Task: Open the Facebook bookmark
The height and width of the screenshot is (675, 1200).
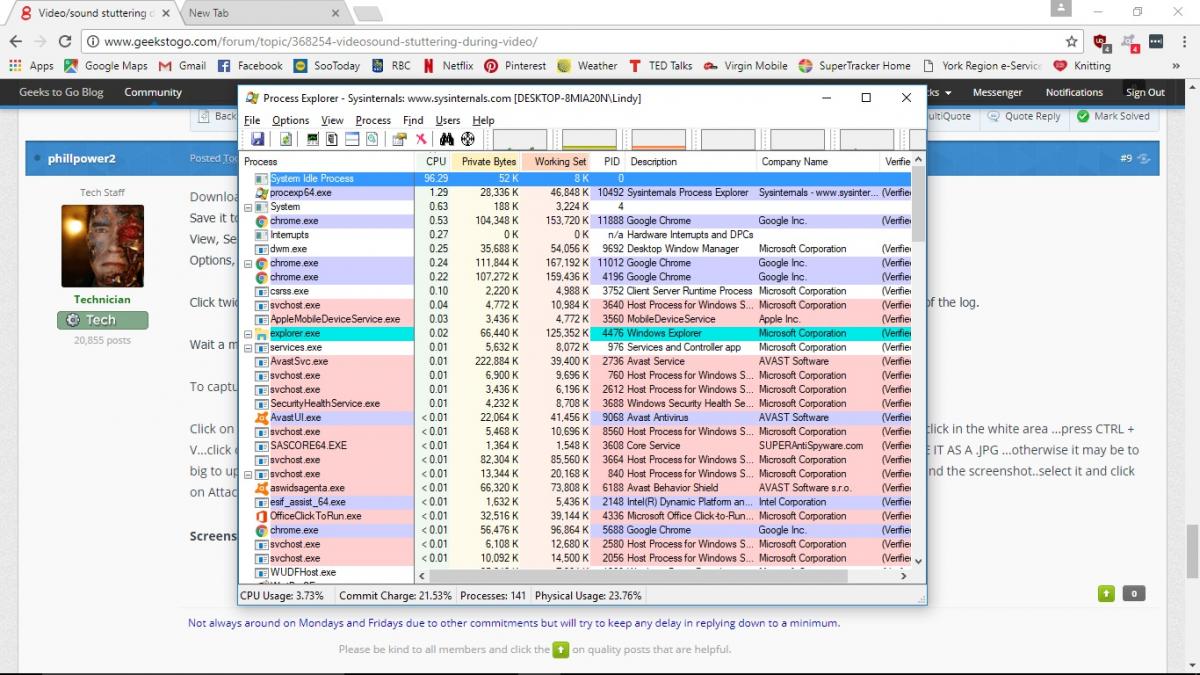Action: (250, 66)
